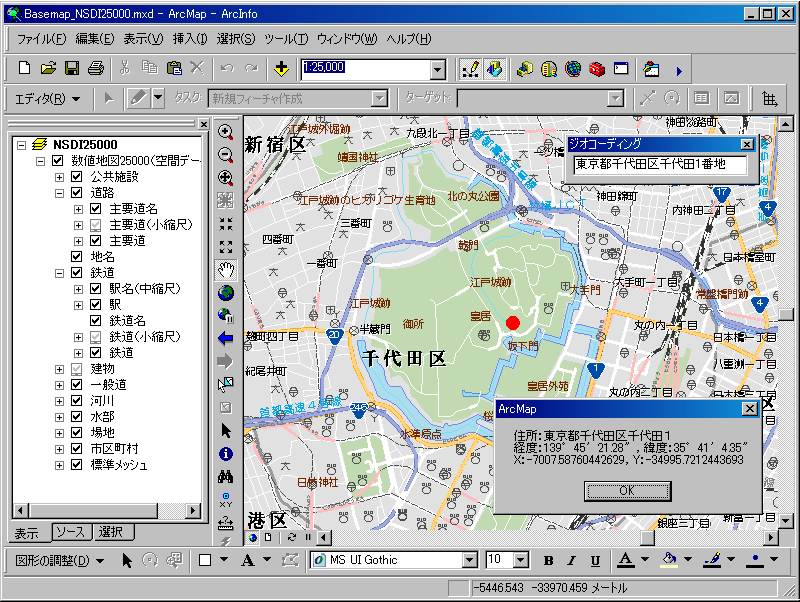Activate the Identify info tool
The width and height of the screenshot is (800, 602).
226,454
